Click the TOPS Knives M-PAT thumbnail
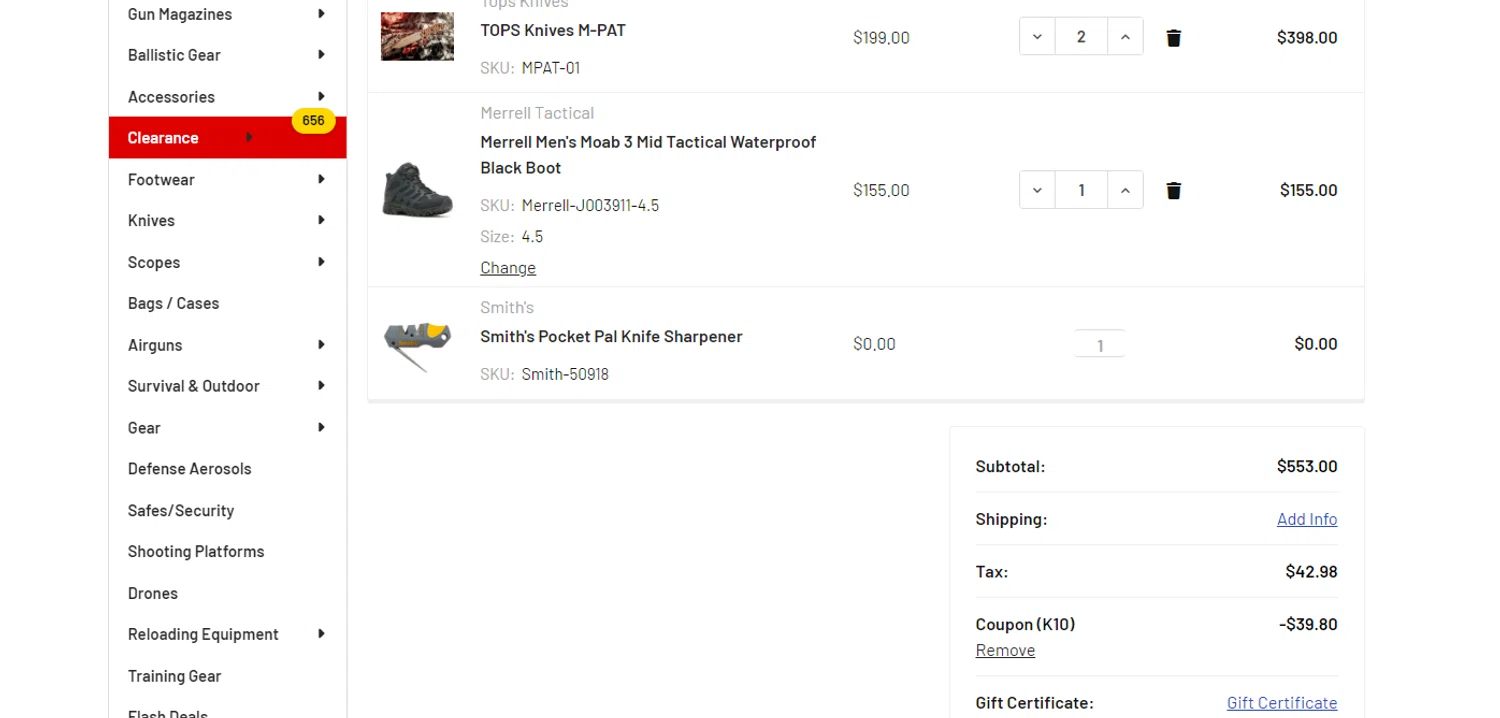This screenshot has width=1500, height=718. coord(417,37)
